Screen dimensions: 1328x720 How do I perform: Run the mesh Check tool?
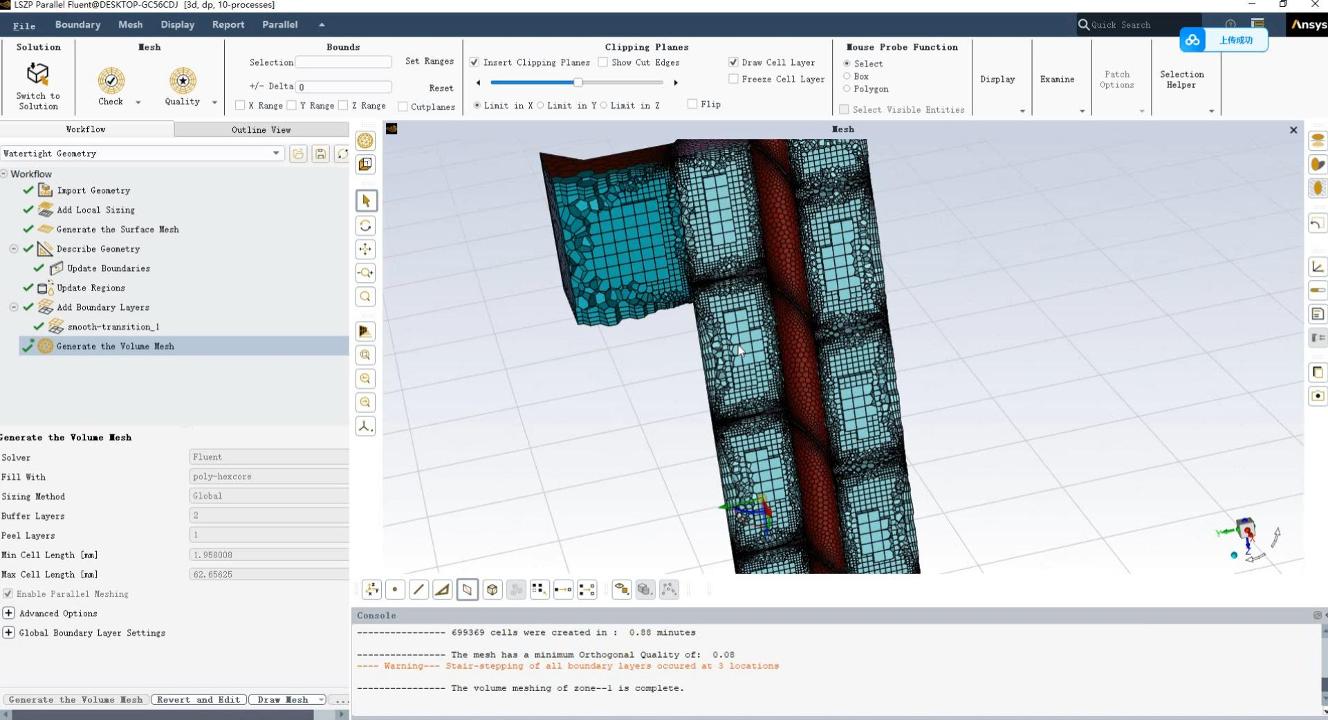[x=111, y=81]
